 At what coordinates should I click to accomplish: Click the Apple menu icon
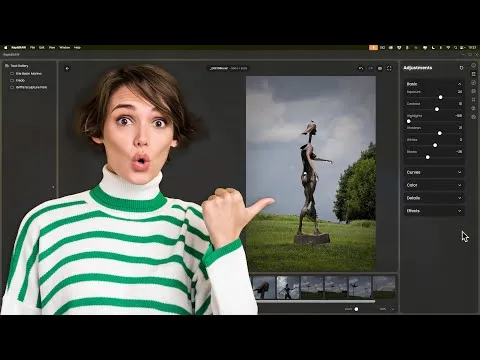[5, 48]
